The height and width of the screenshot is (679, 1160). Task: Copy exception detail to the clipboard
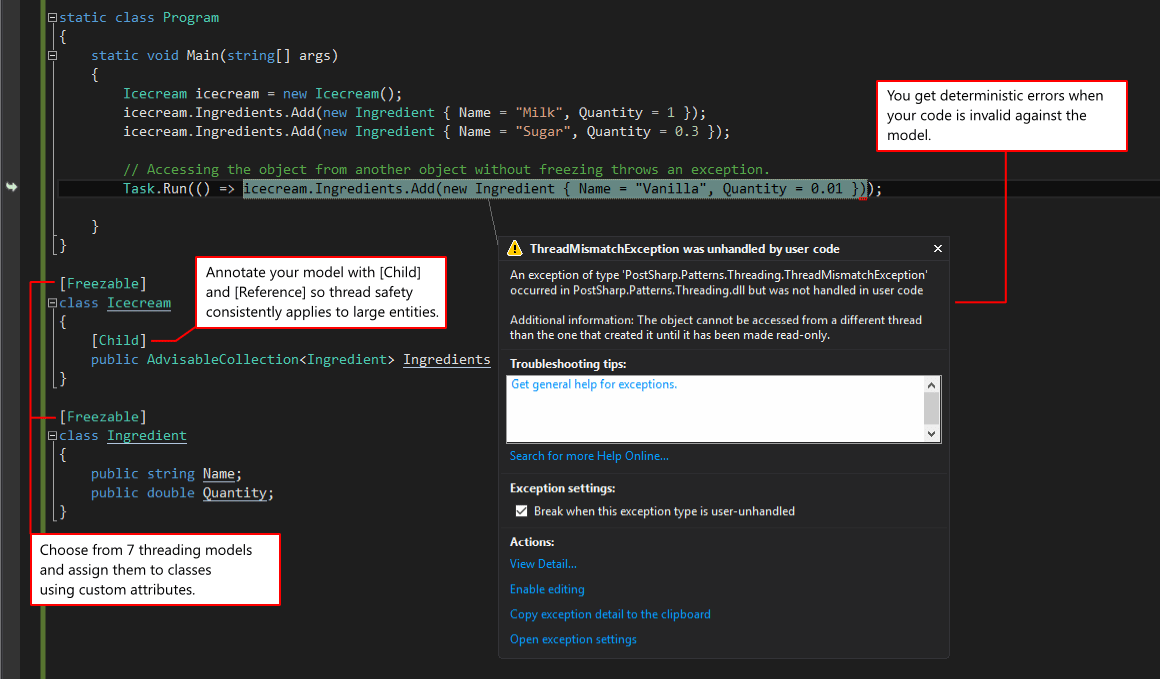(x=610, y=614)
